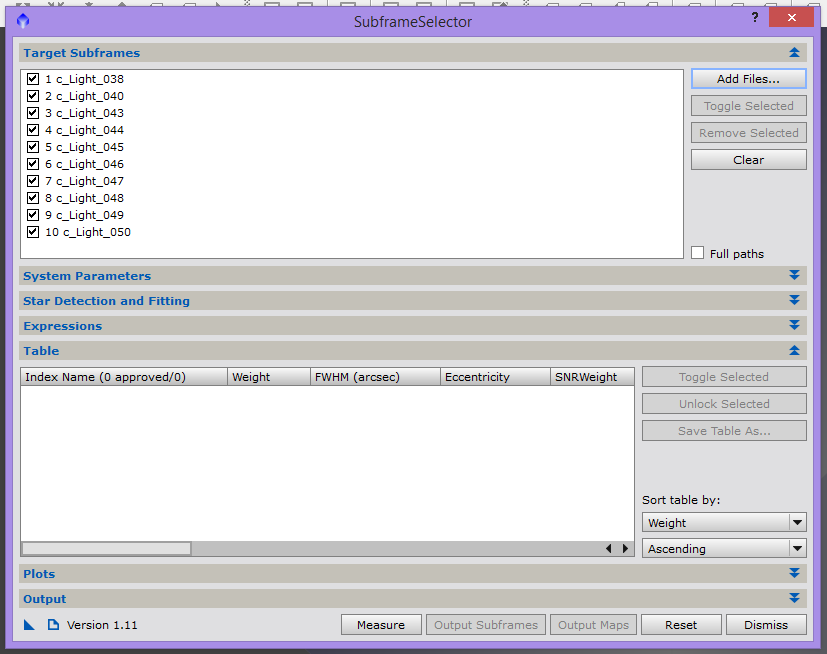This screenshot has height=654, width=827.
Task: Click the Eccentricity column header
Action: coord(494,377)
